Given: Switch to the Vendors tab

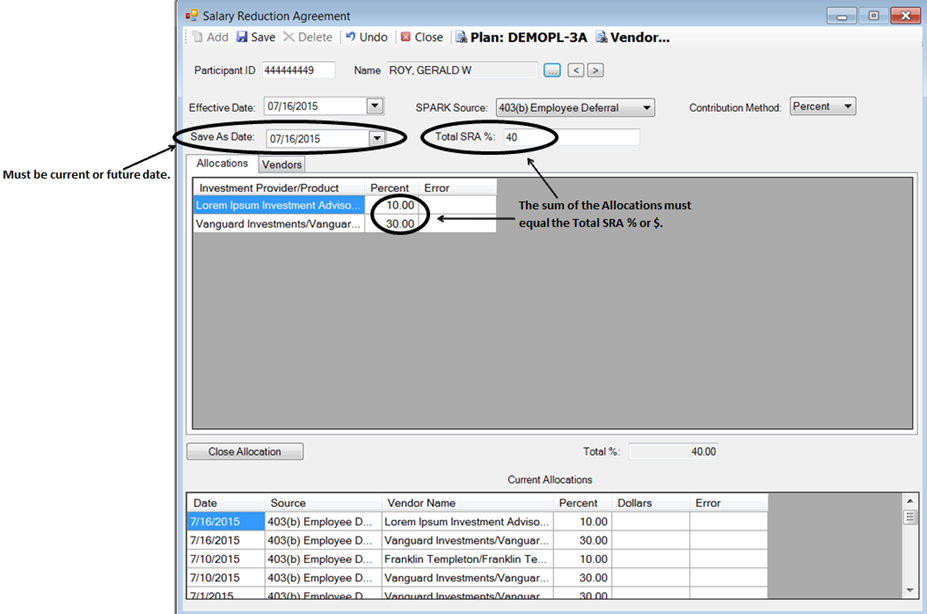Looking at the screenshot, I should (282, 164).
